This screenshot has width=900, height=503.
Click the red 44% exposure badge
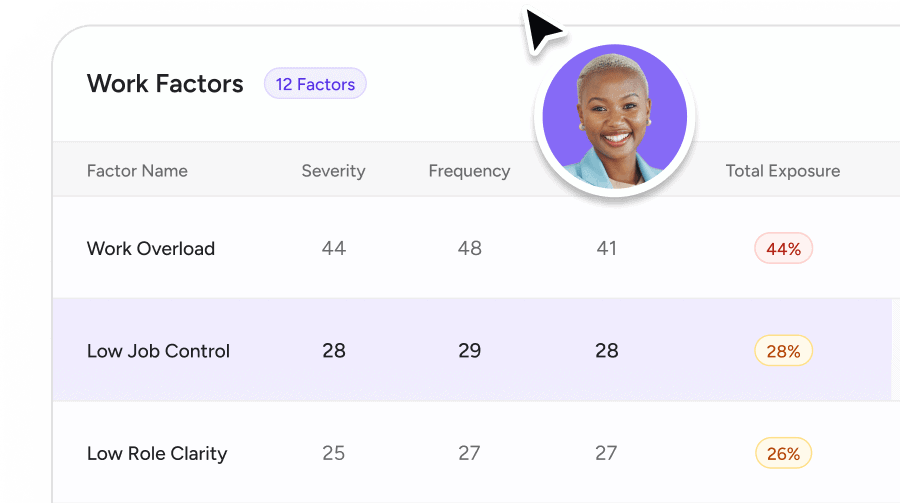tap(783, 249)
